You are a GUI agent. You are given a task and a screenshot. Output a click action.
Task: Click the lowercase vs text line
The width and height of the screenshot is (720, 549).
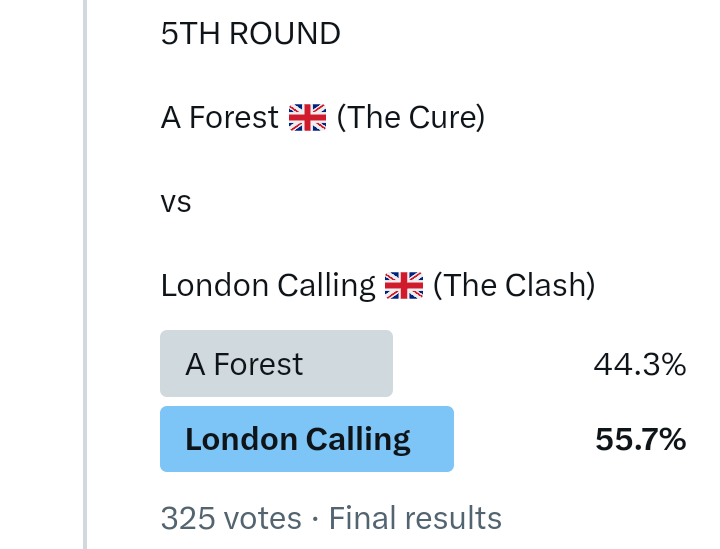(x=176, y=202)
